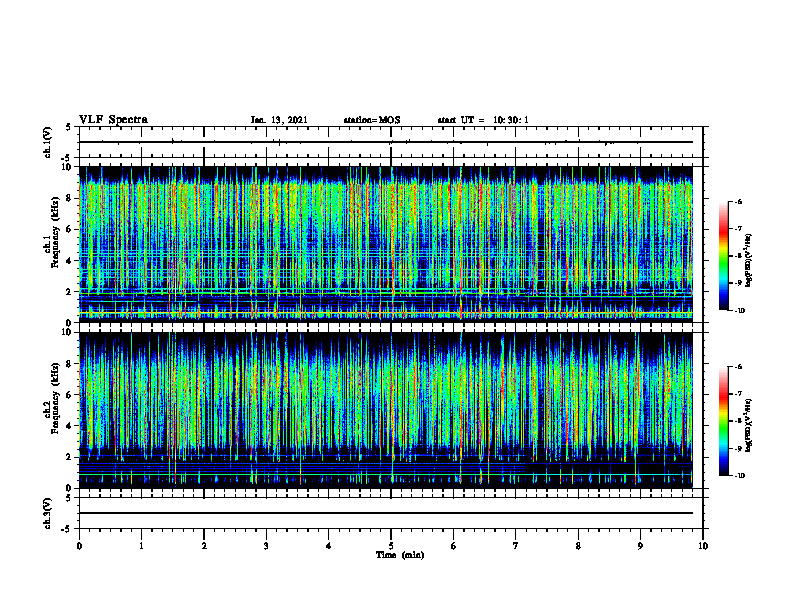This screenshot has height=612, width=792.
Task: Click the "9" tick on the time axis
Action: point(640,546)
